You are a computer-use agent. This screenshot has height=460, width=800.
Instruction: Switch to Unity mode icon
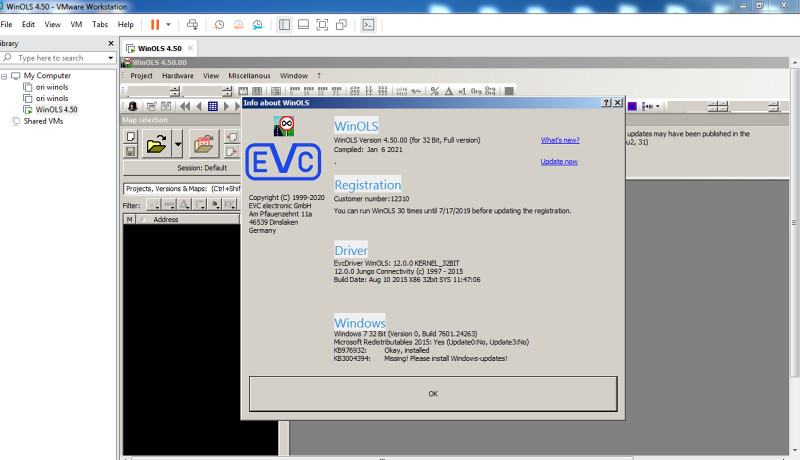[x=341, y=24]
